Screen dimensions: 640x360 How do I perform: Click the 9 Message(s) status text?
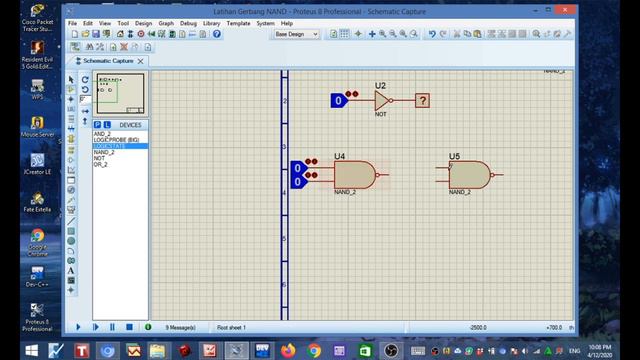180,327
